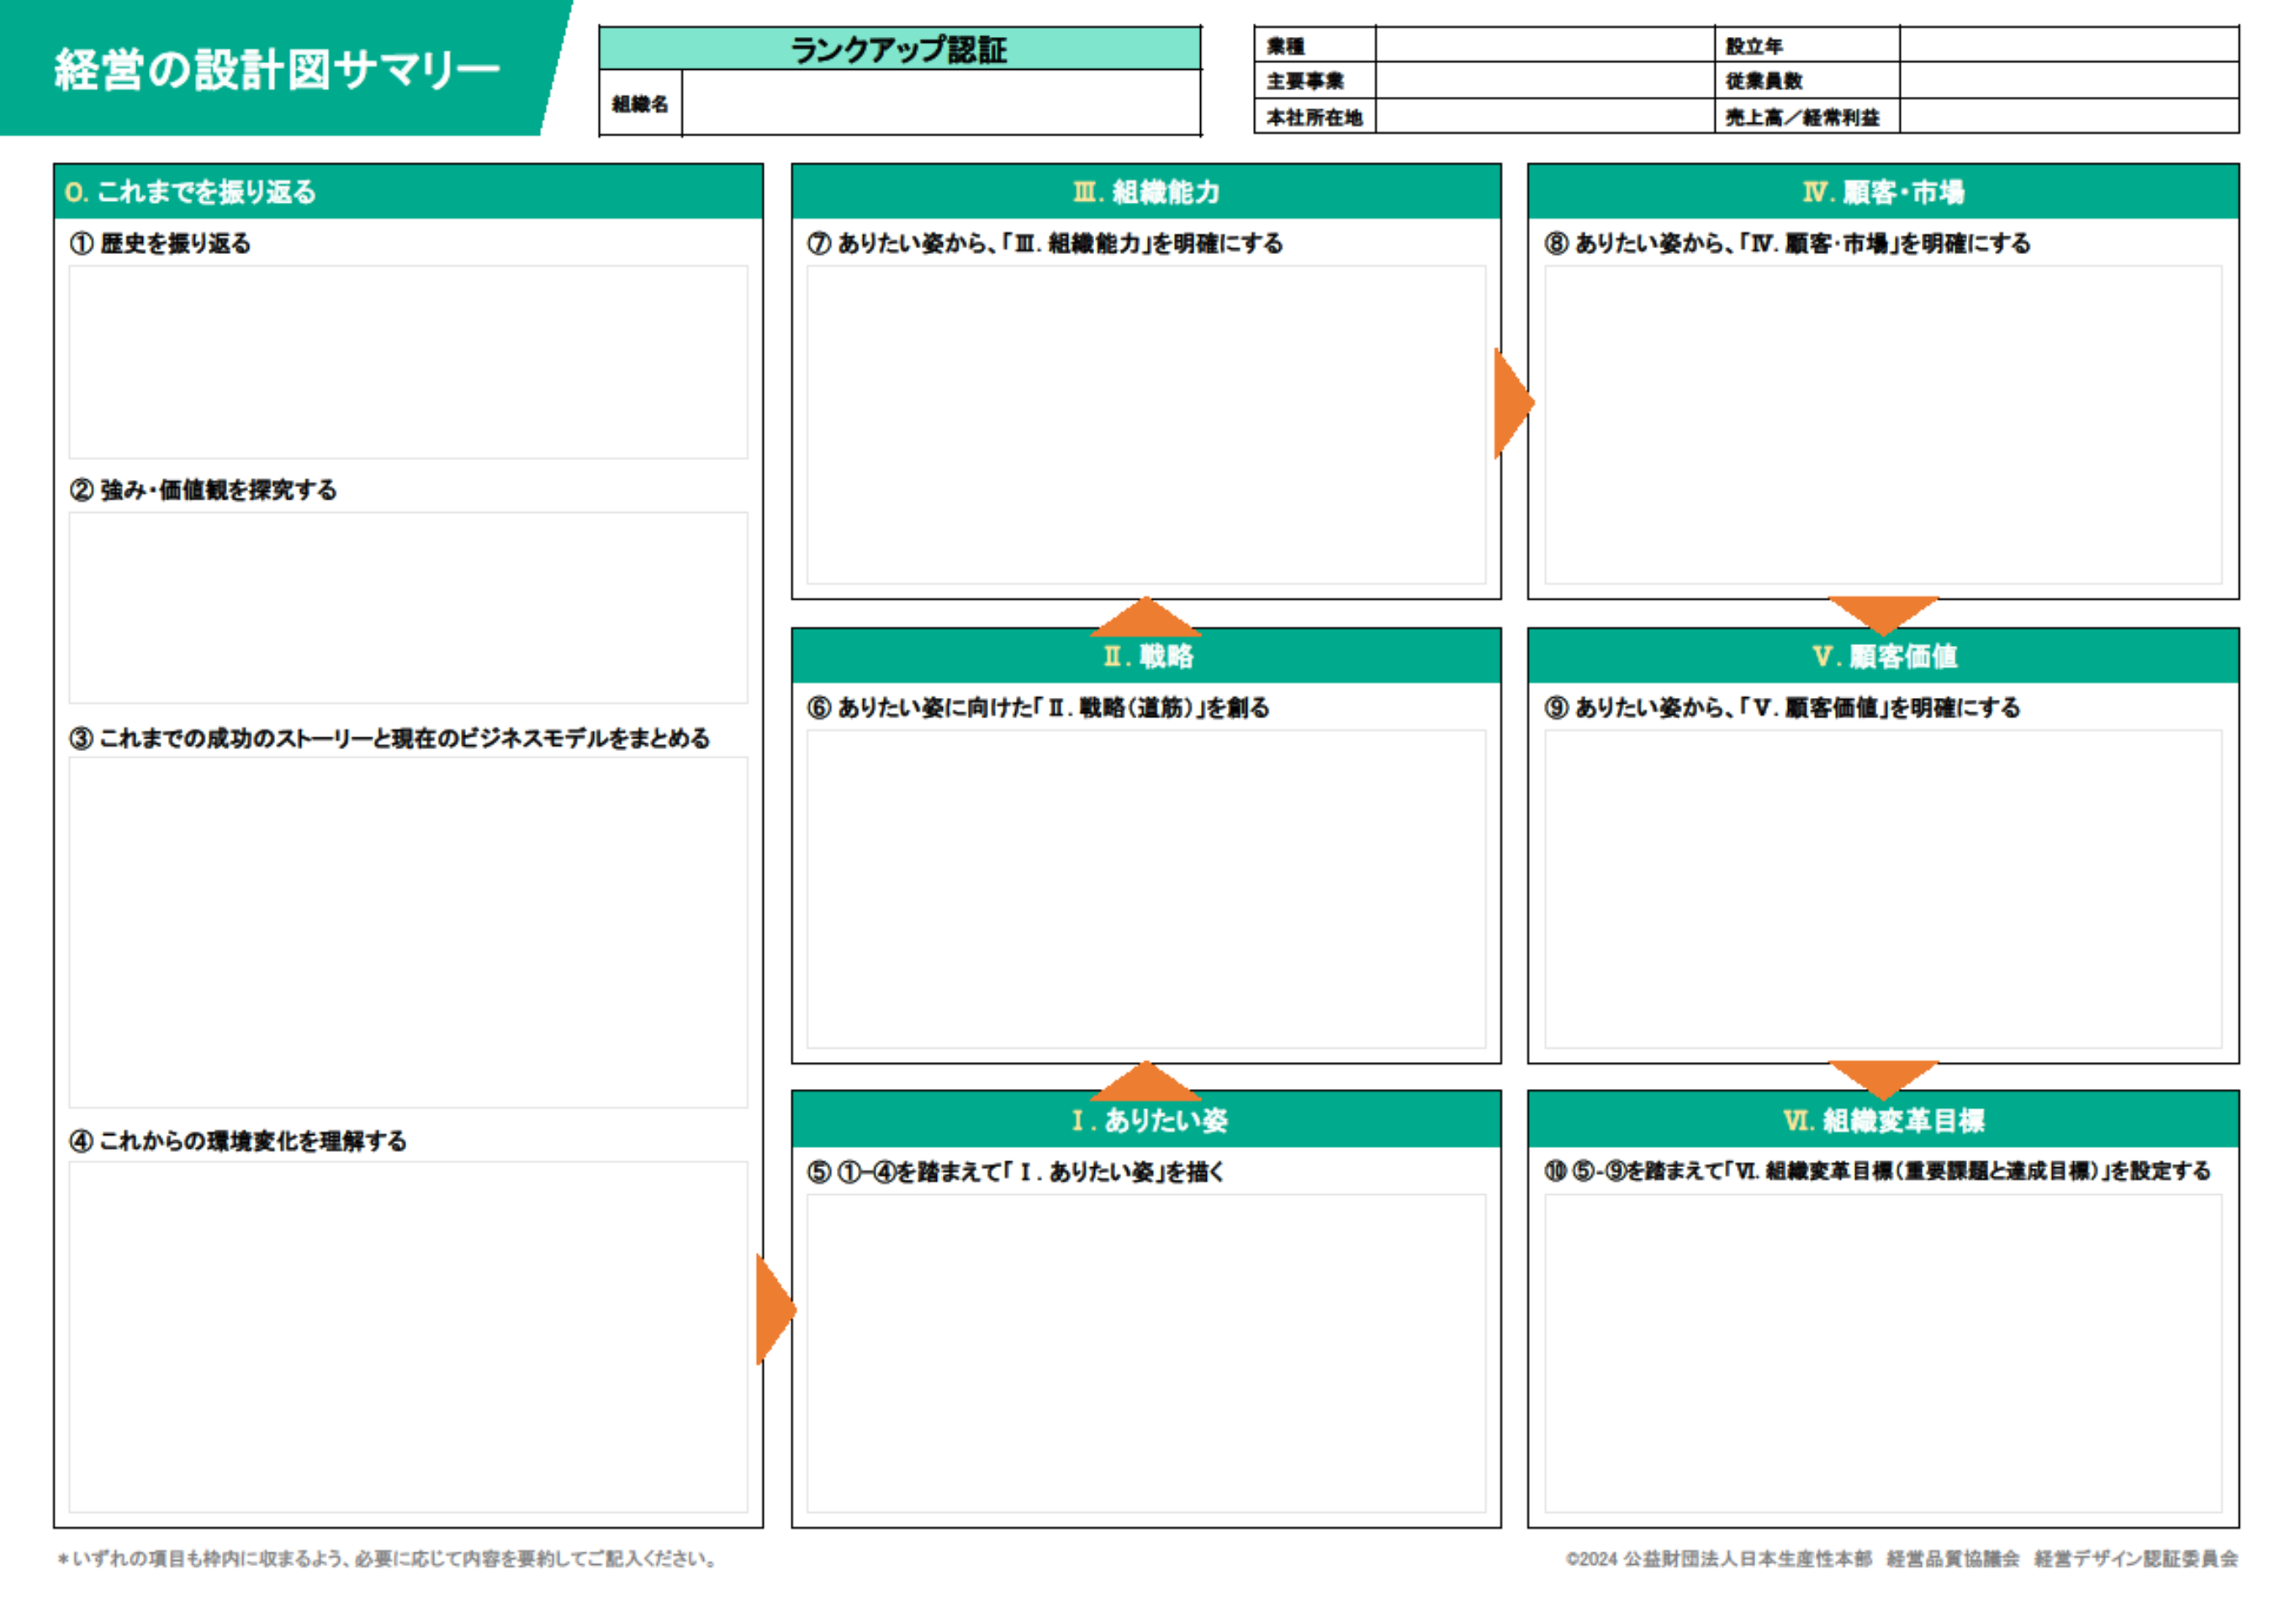Click the ⑥ ありたい姿に向けた label
2296x1623 pixels.
click(x=1038, y=708)
